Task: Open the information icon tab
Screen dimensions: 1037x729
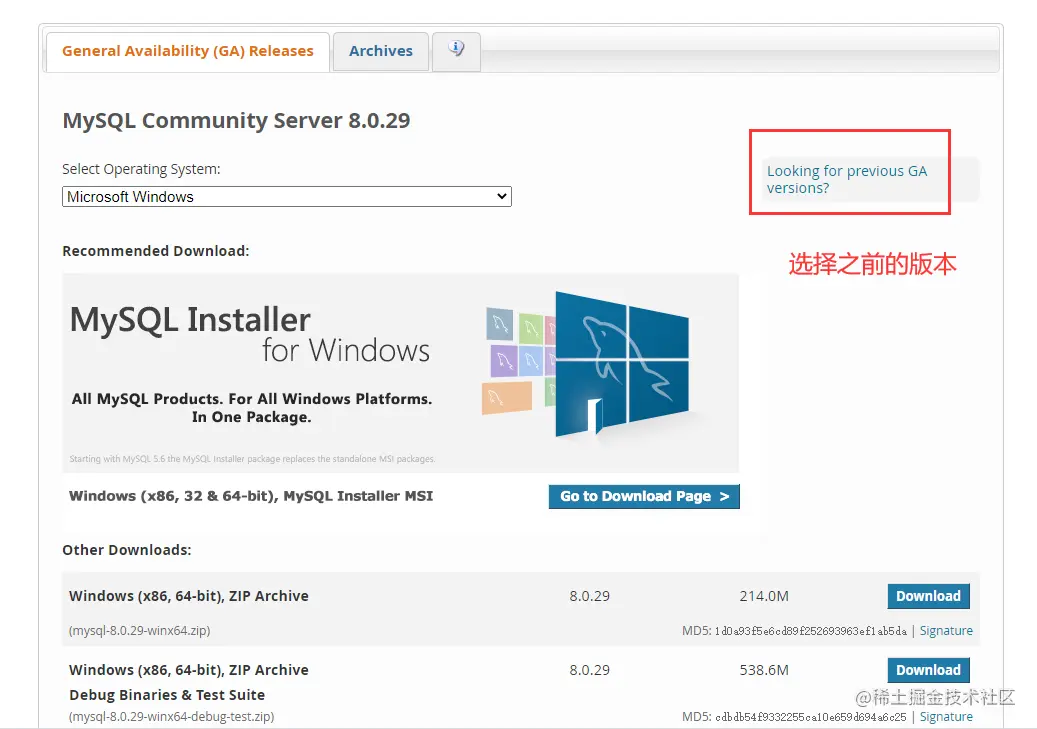Action: click(456, 50)
